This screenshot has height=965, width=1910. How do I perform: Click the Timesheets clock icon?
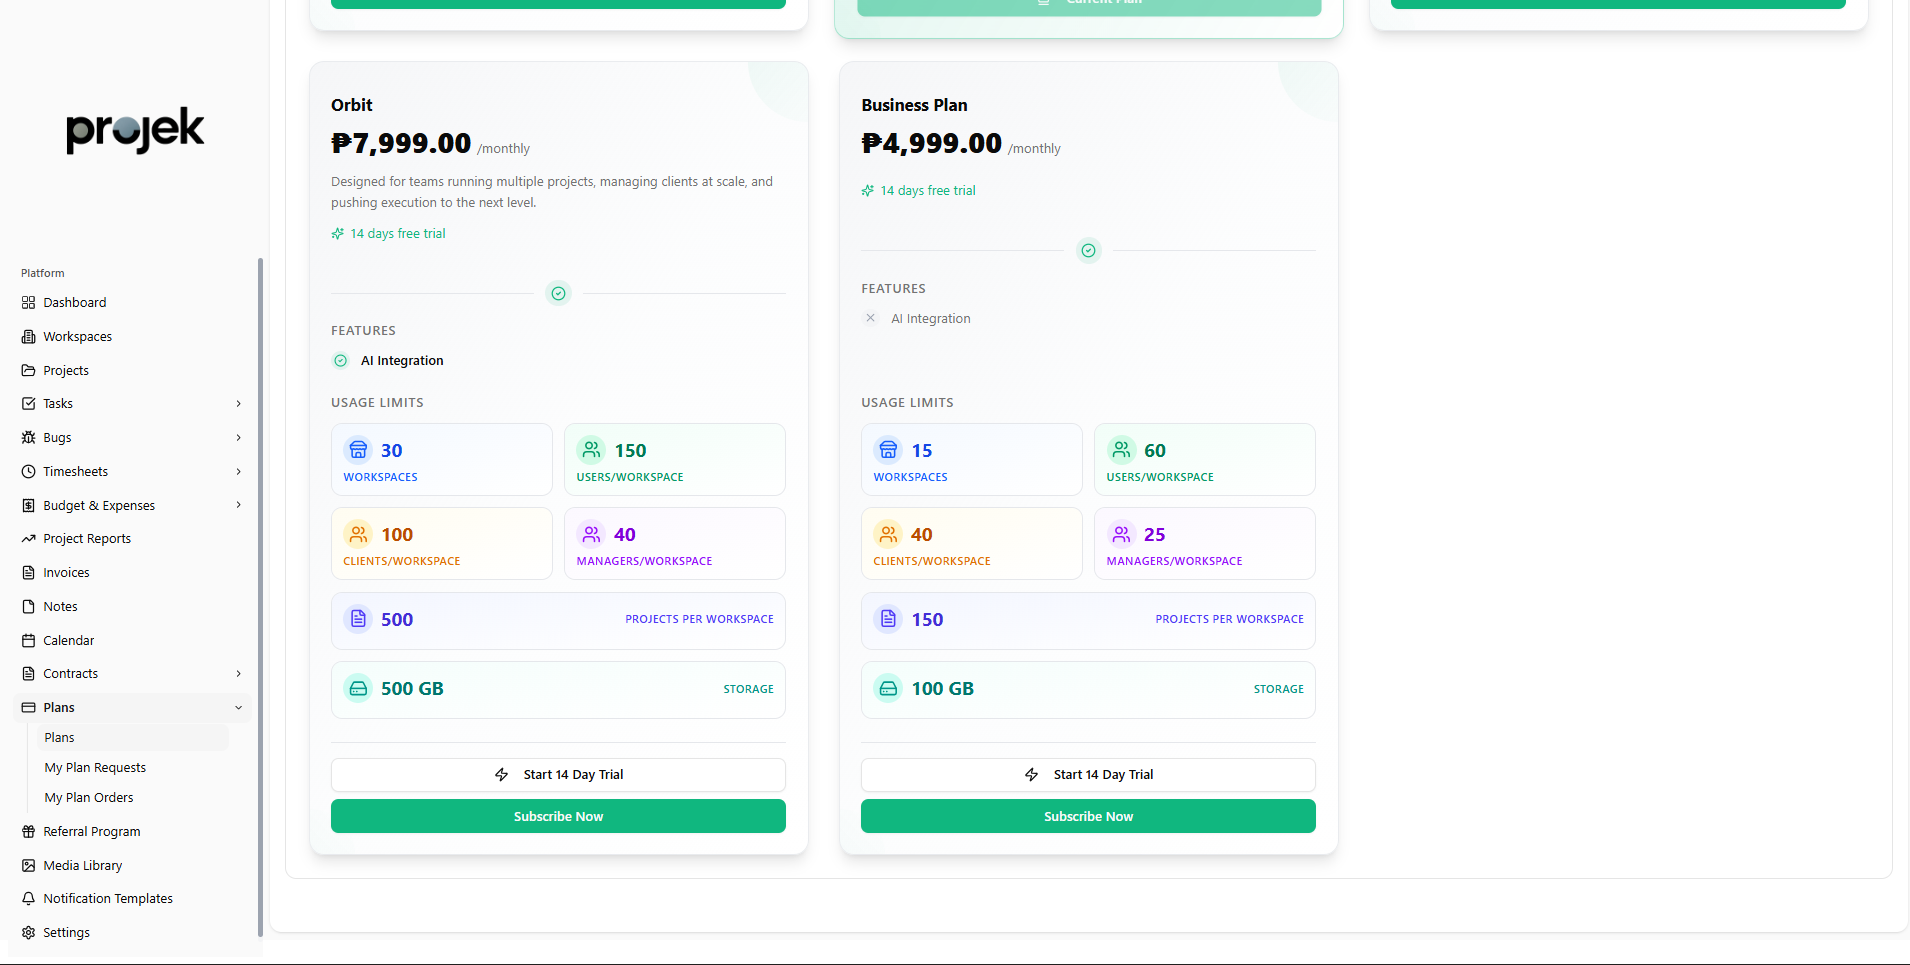point(28,472)
